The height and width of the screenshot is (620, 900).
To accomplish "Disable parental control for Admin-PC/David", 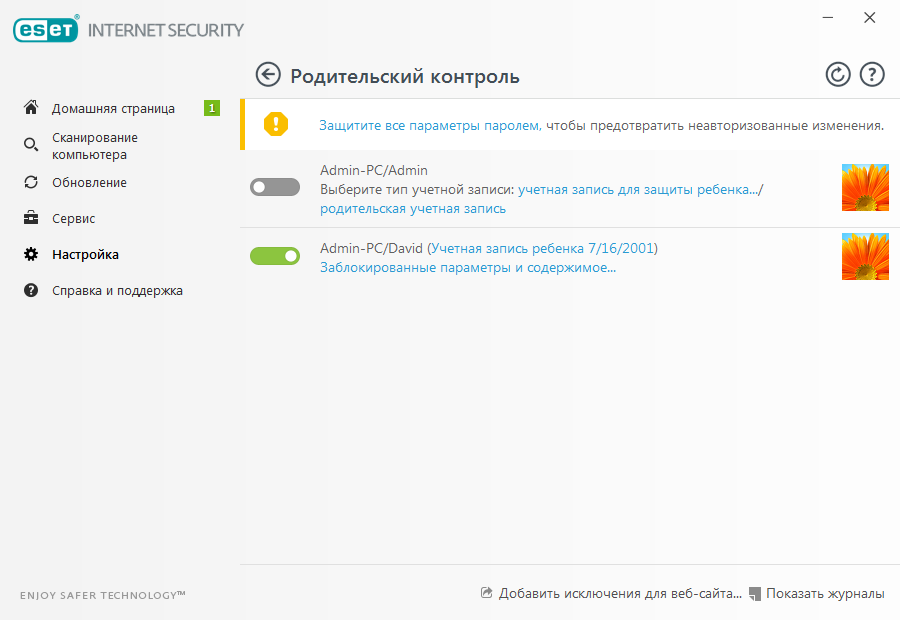I will (275, 256).
